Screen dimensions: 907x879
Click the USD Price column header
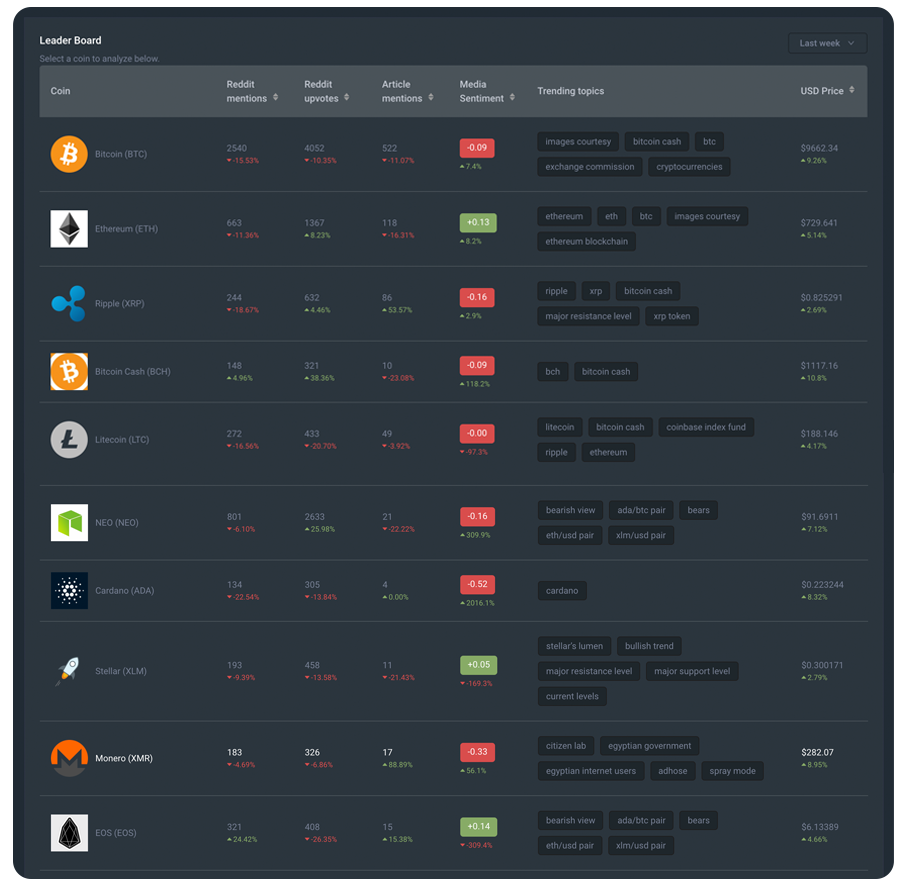[x=821, y=91]
